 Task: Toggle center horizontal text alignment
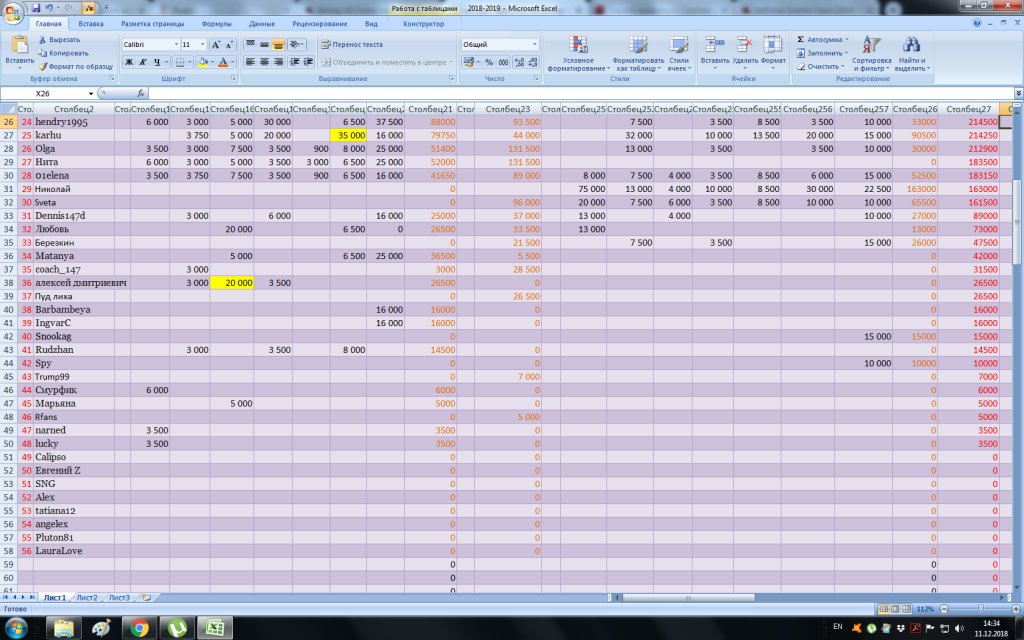tap(265, 62)
